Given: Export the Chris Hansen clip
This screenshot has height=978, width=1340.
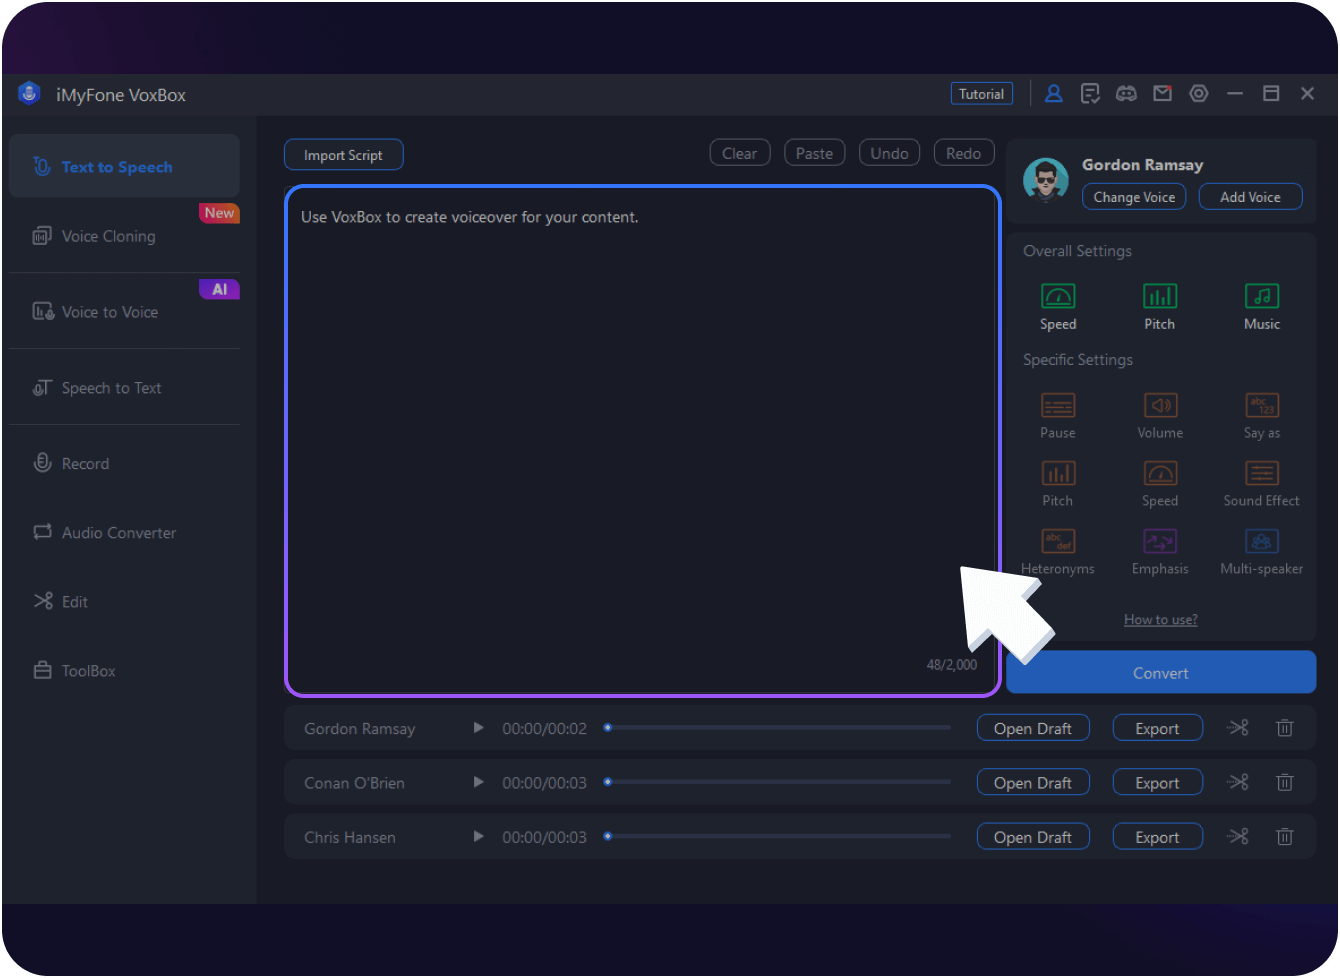Looking at the screenshot, I should [x=1157, y=837].
